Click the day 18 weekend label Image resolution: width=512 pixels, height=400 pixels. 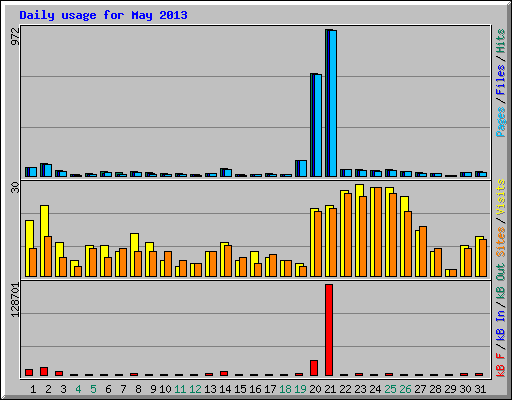click(x=285, y=389)
